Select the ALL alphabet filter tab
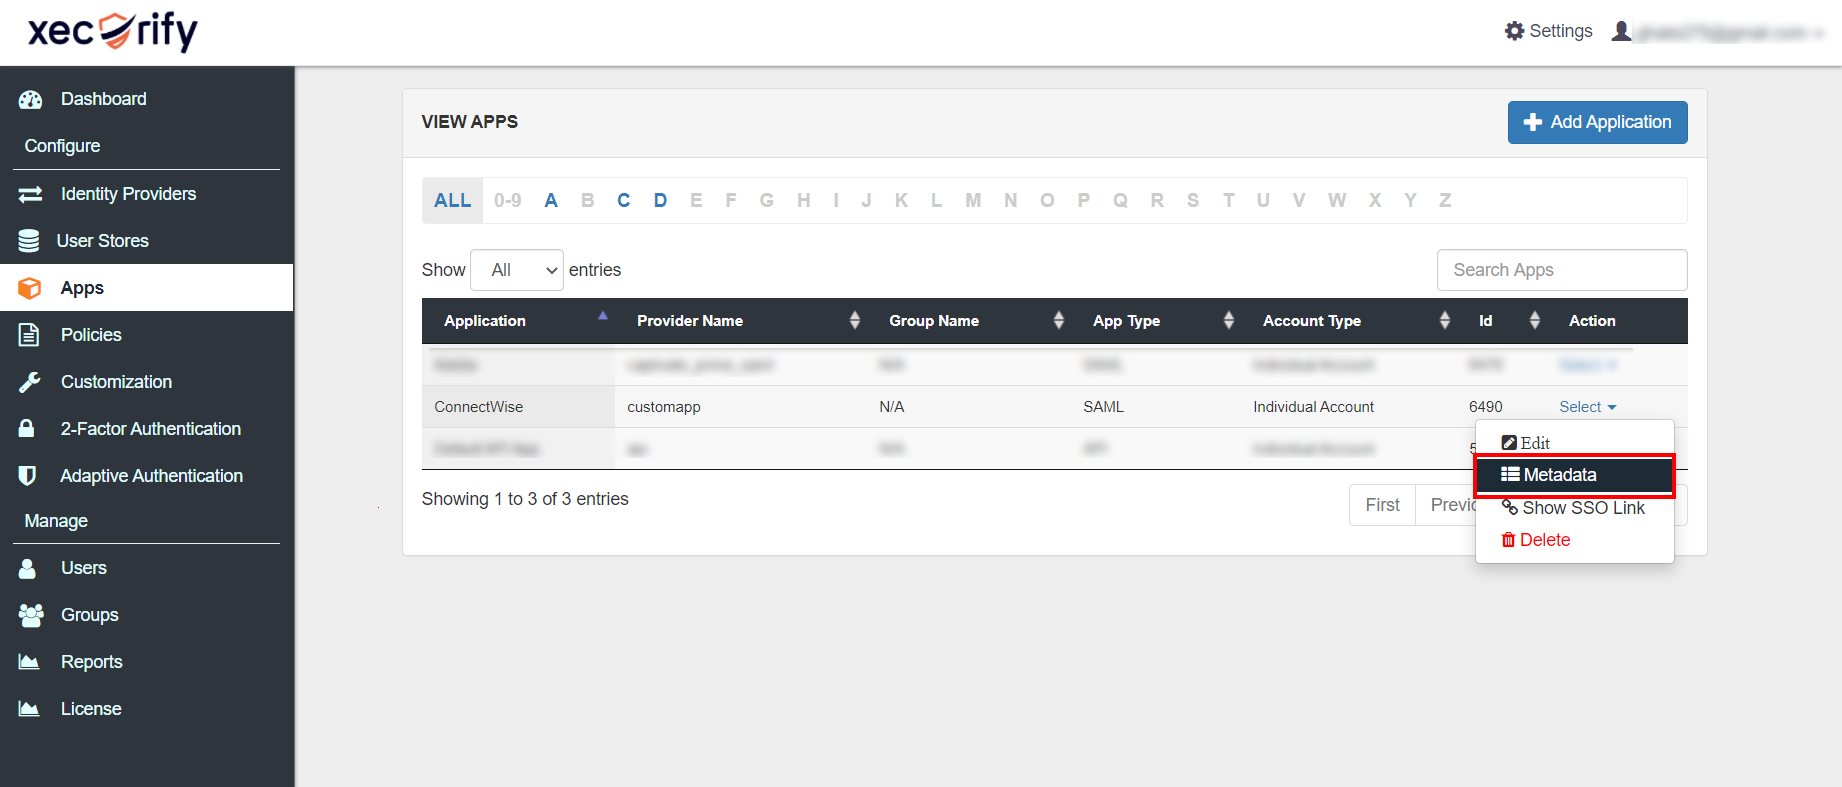 pyautogui.click(x=453, y=200)
